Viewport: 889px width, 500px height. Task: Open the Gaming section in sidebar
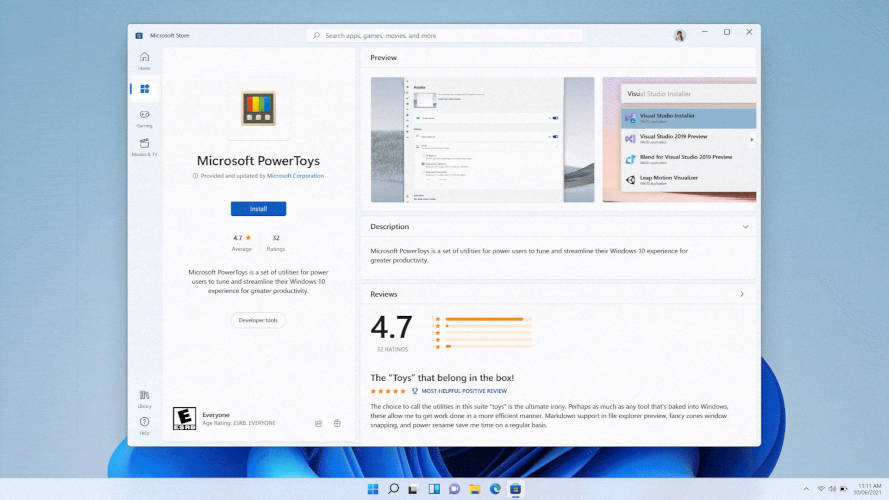point(145,118)
